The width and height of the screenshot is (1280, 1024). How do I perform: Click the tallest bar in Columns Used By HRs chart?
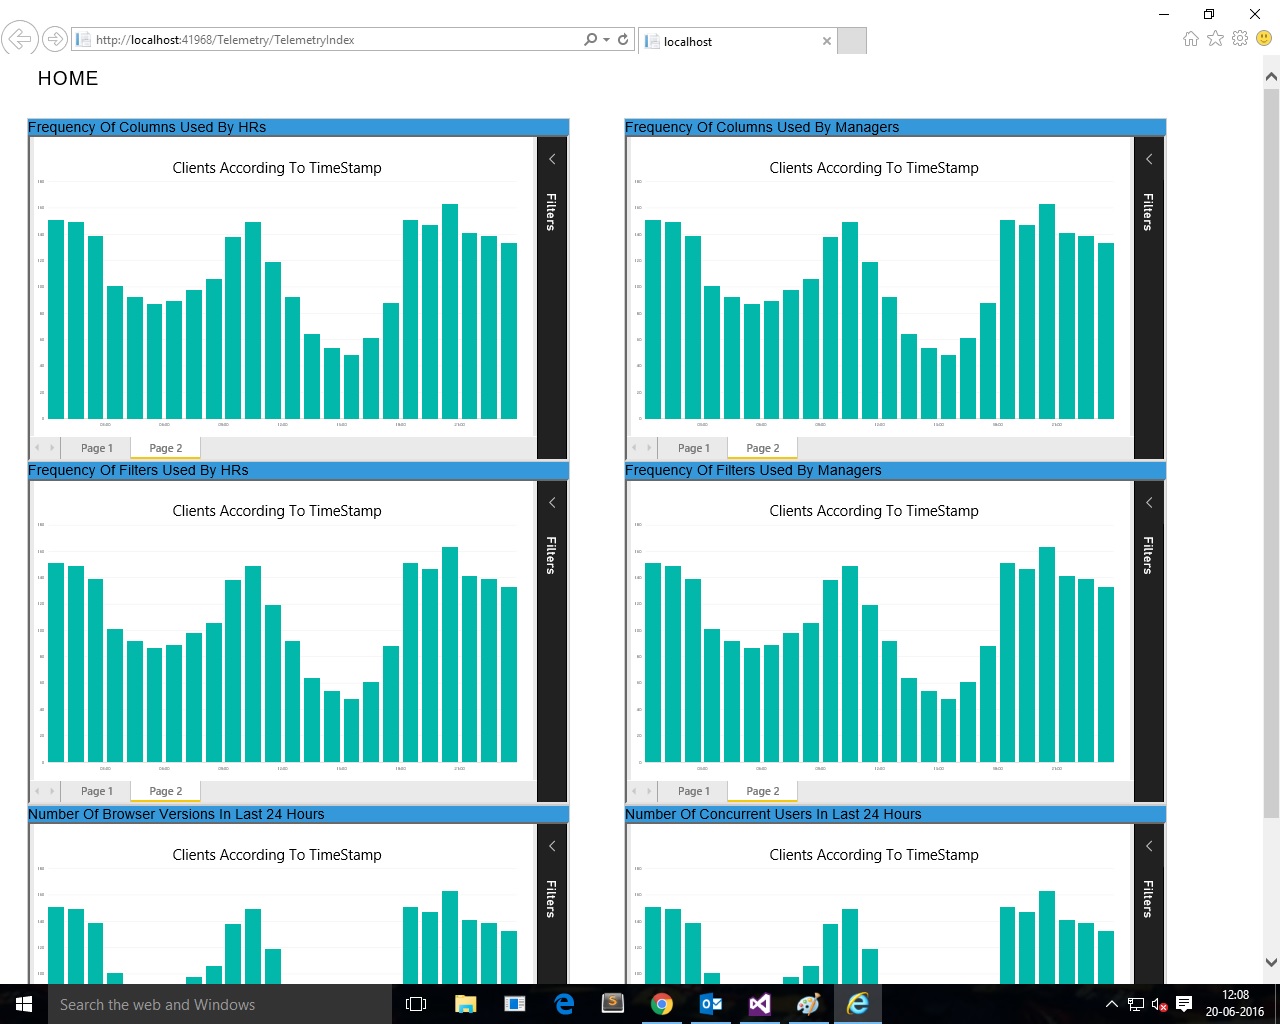coord(450,311)
